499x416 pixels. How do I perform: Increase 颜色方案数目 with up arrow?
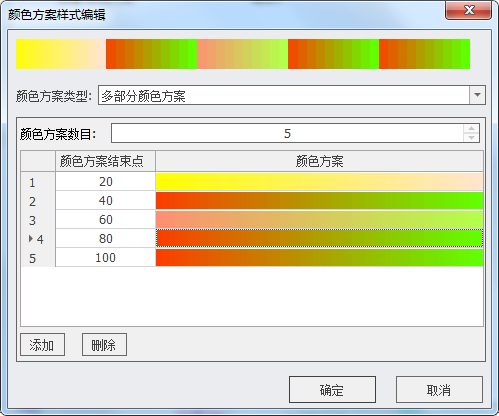(471, 129)
